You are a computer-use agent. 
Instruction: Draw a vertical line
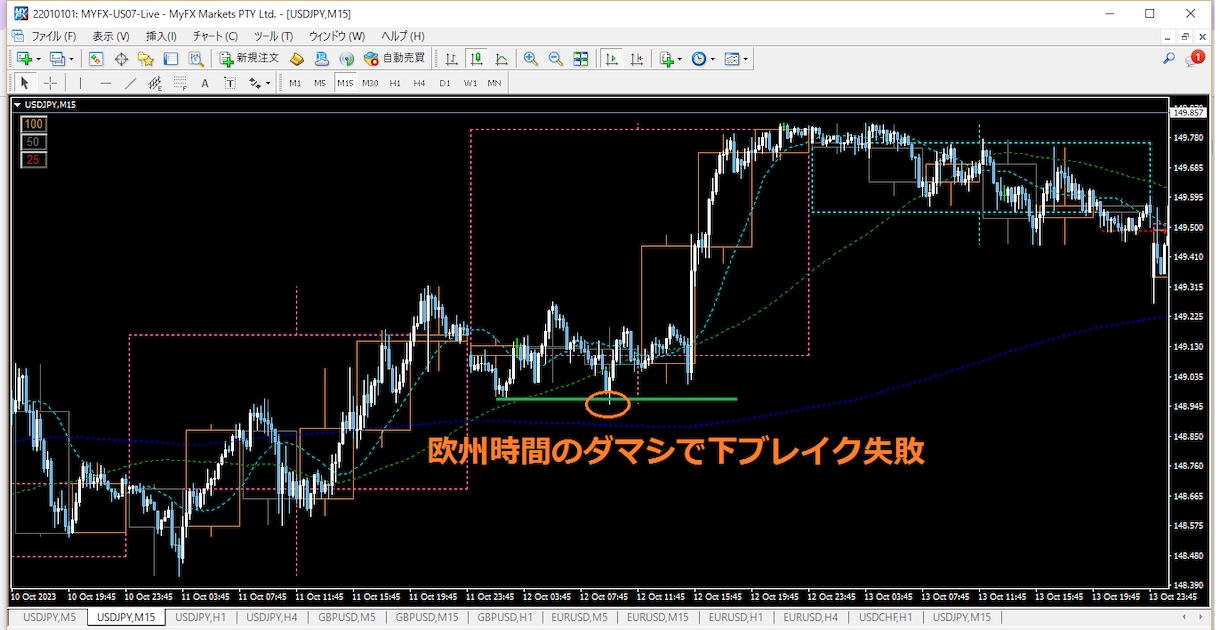tap(80, 83)
